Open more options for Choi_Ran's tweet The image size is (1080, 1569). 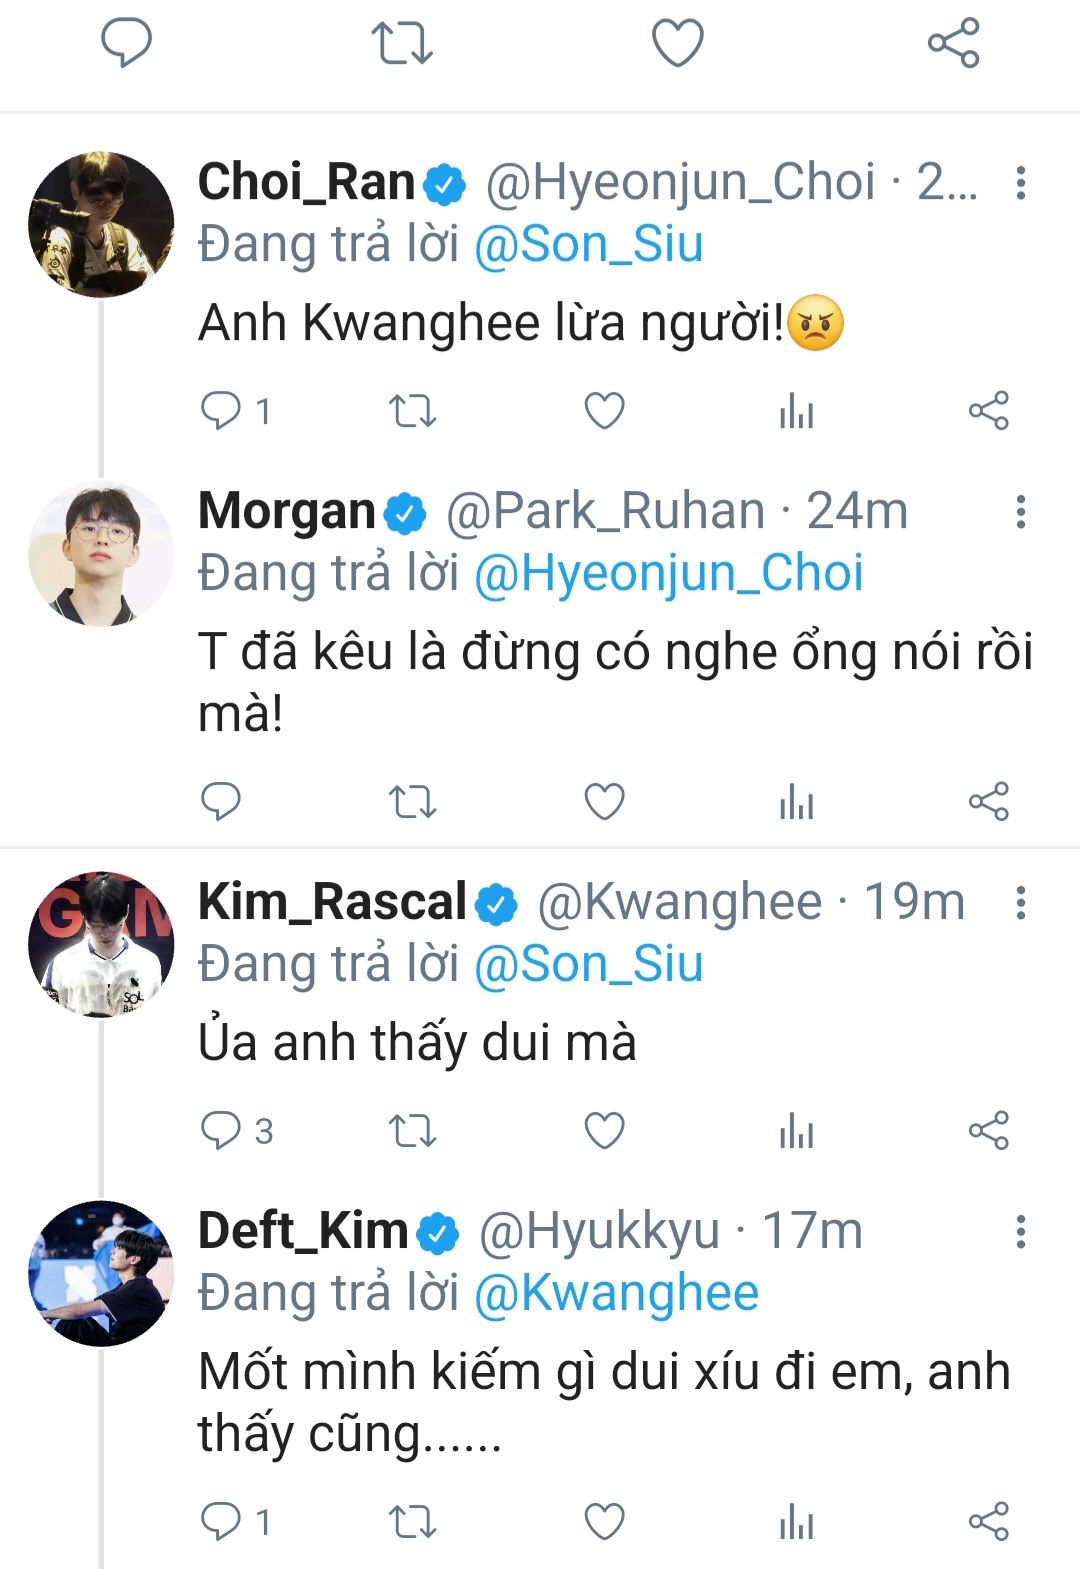coord(1020,183)
